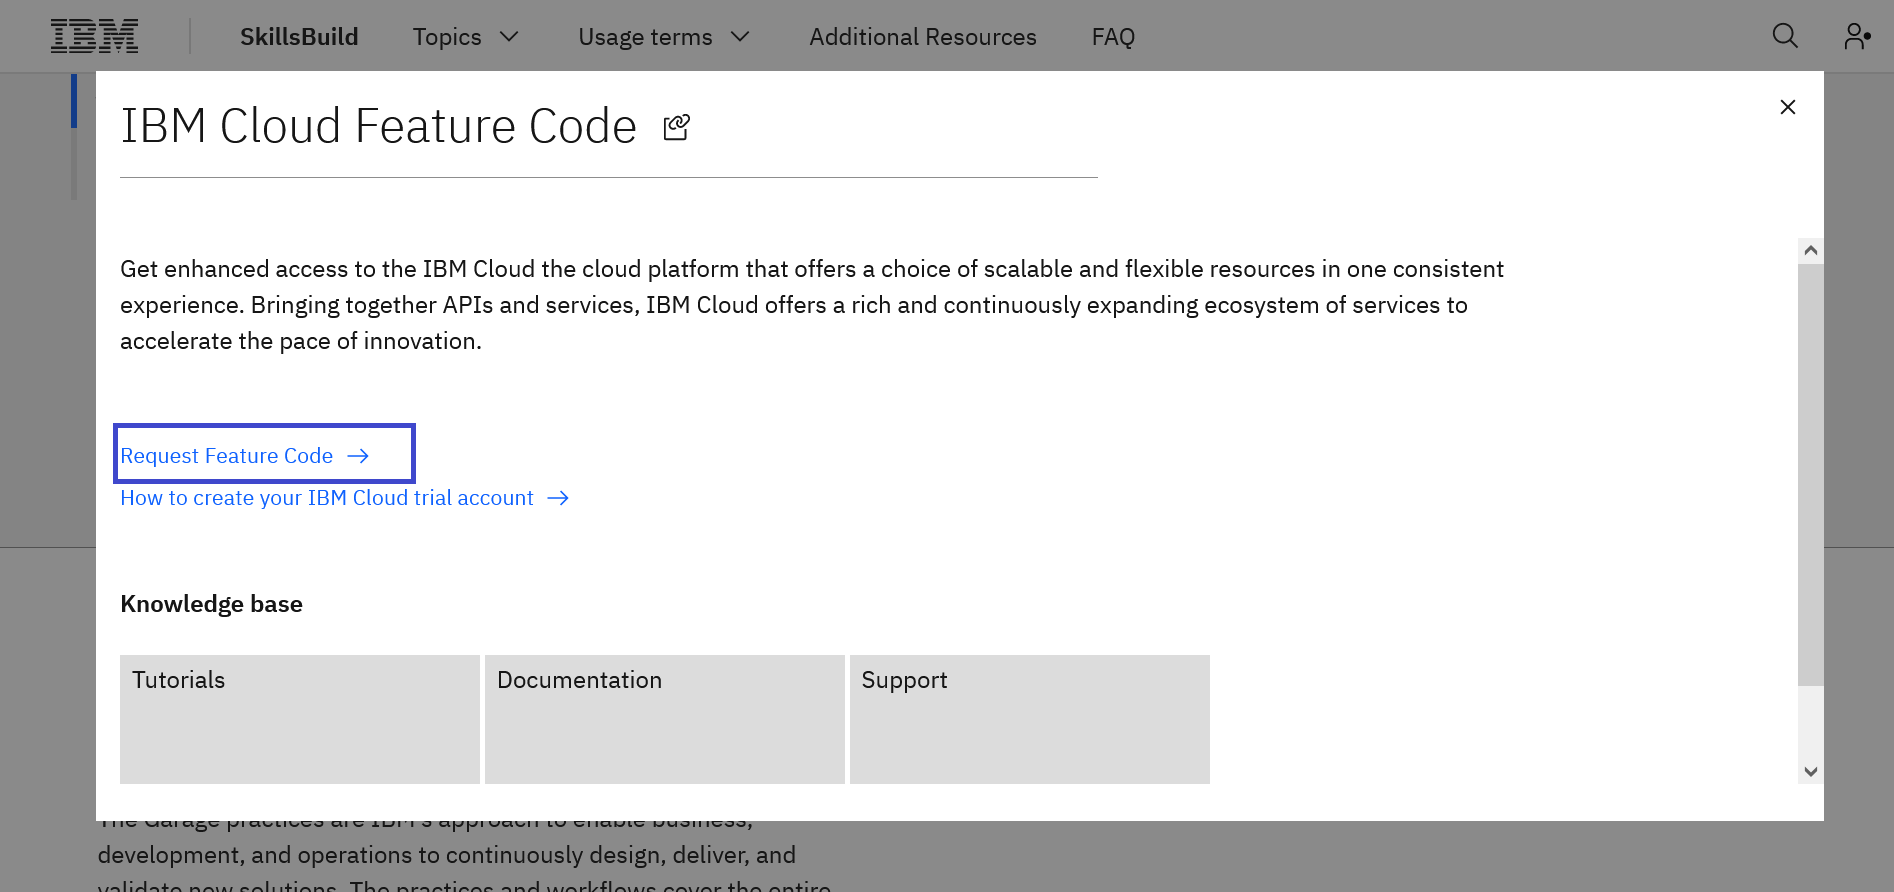
Task: Open the FAQ navigation item
Action: (1113, 37)
